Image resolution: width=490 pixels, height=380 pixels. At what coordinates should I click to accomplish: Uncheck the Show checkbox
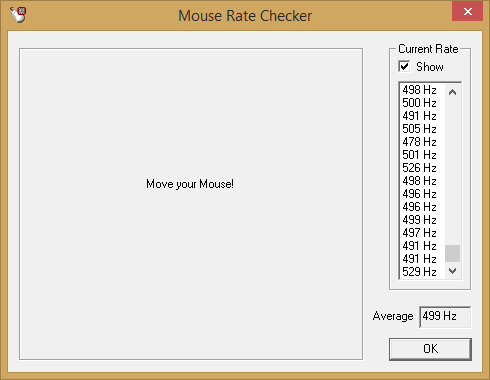click(404, 66)
